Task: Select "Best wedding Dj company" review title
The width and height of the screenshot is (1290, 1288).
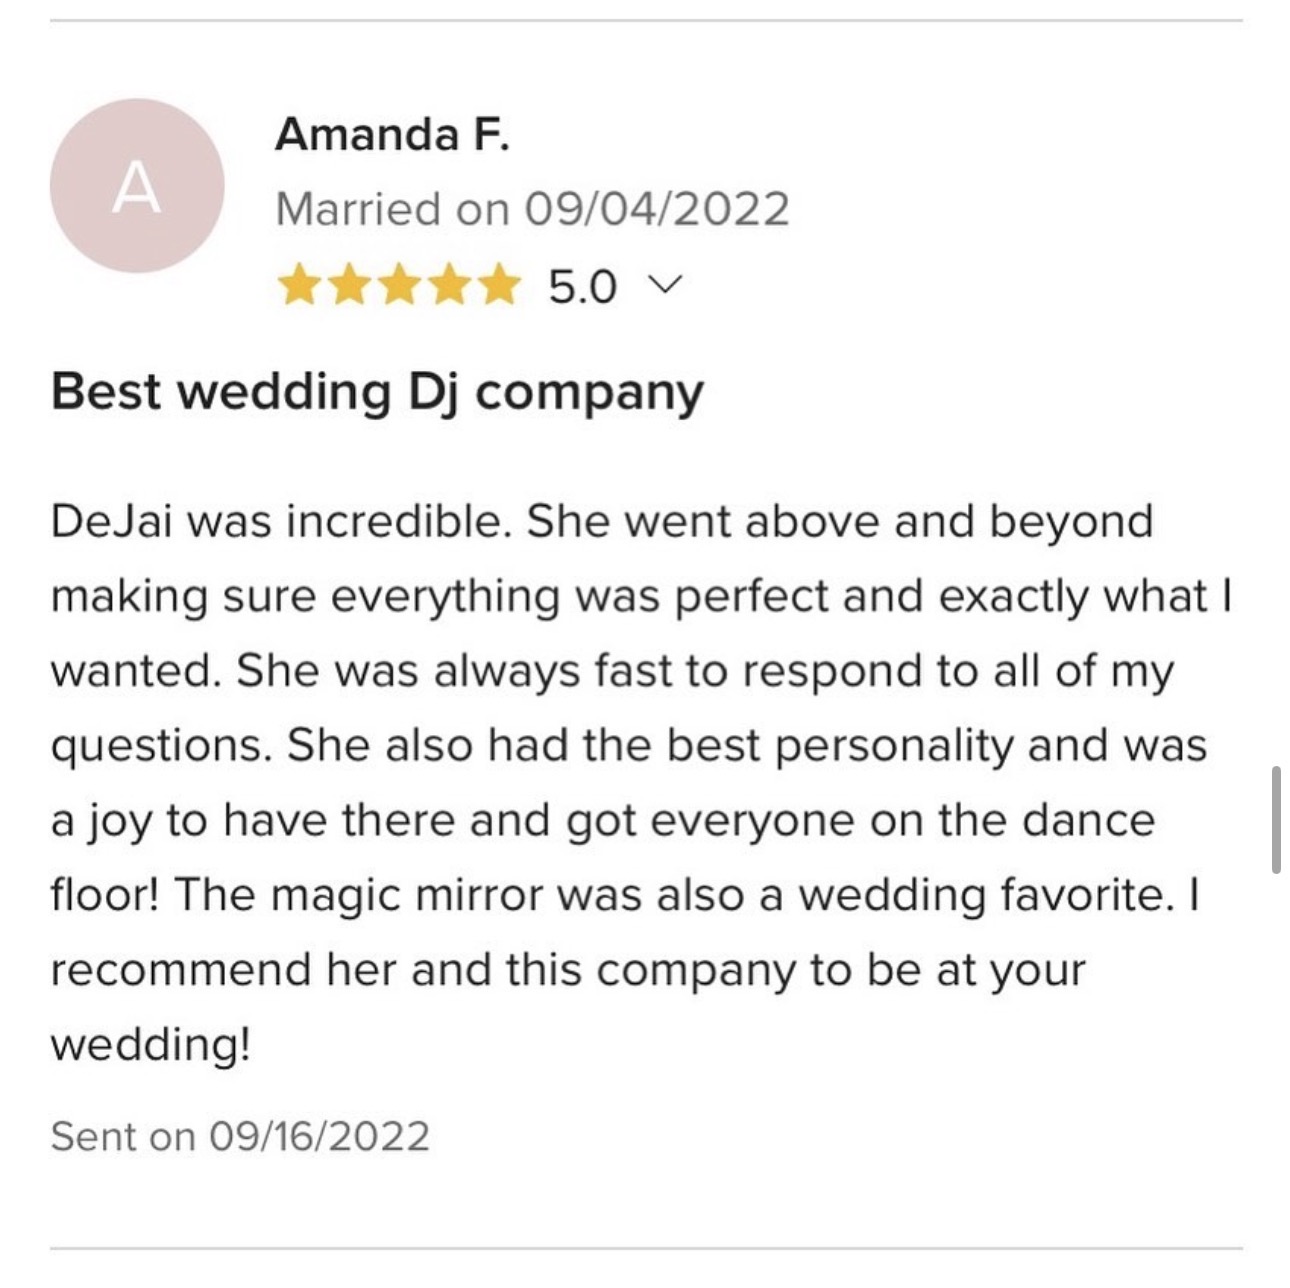Action: pos(377,391)
